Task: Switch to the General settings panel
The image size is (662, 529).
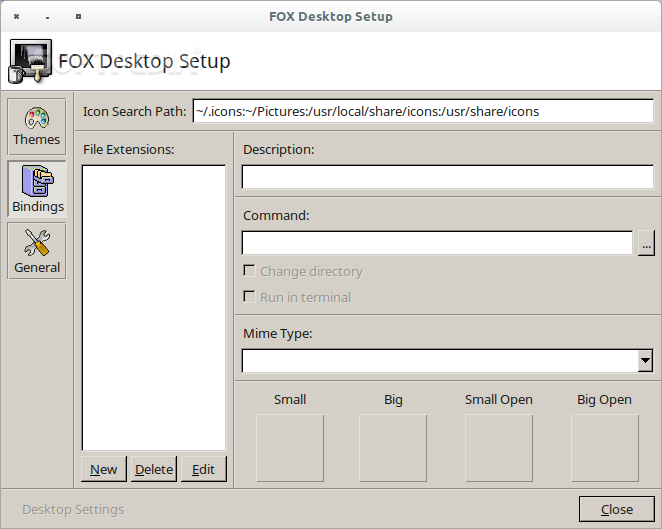Action: [x=37, y=251]
